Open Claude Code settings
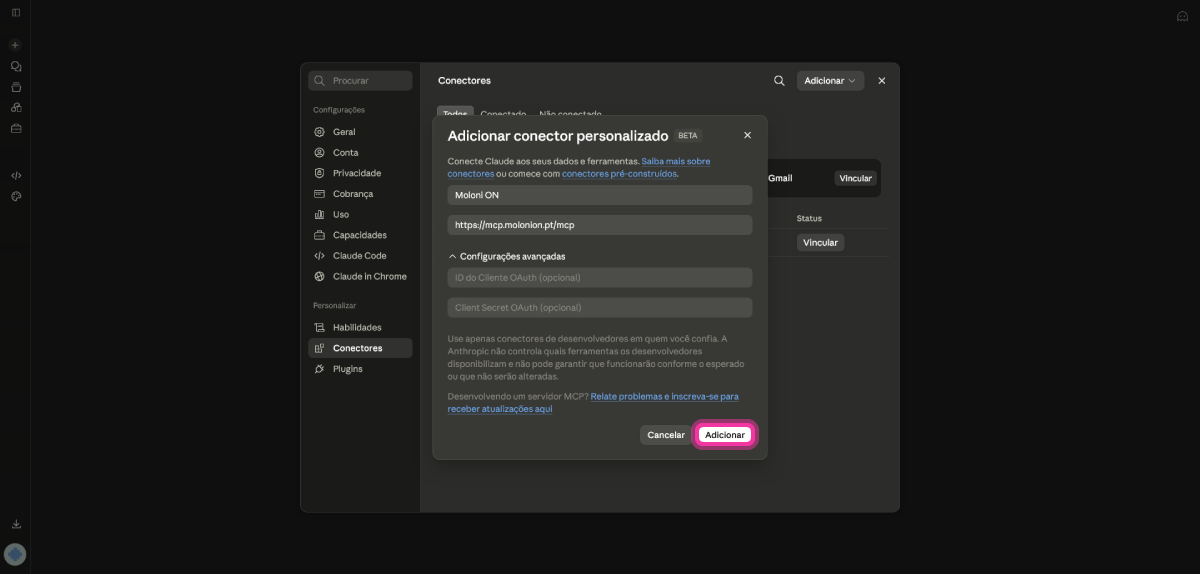This screenshot has width=1200, height=574. [360, 256]
